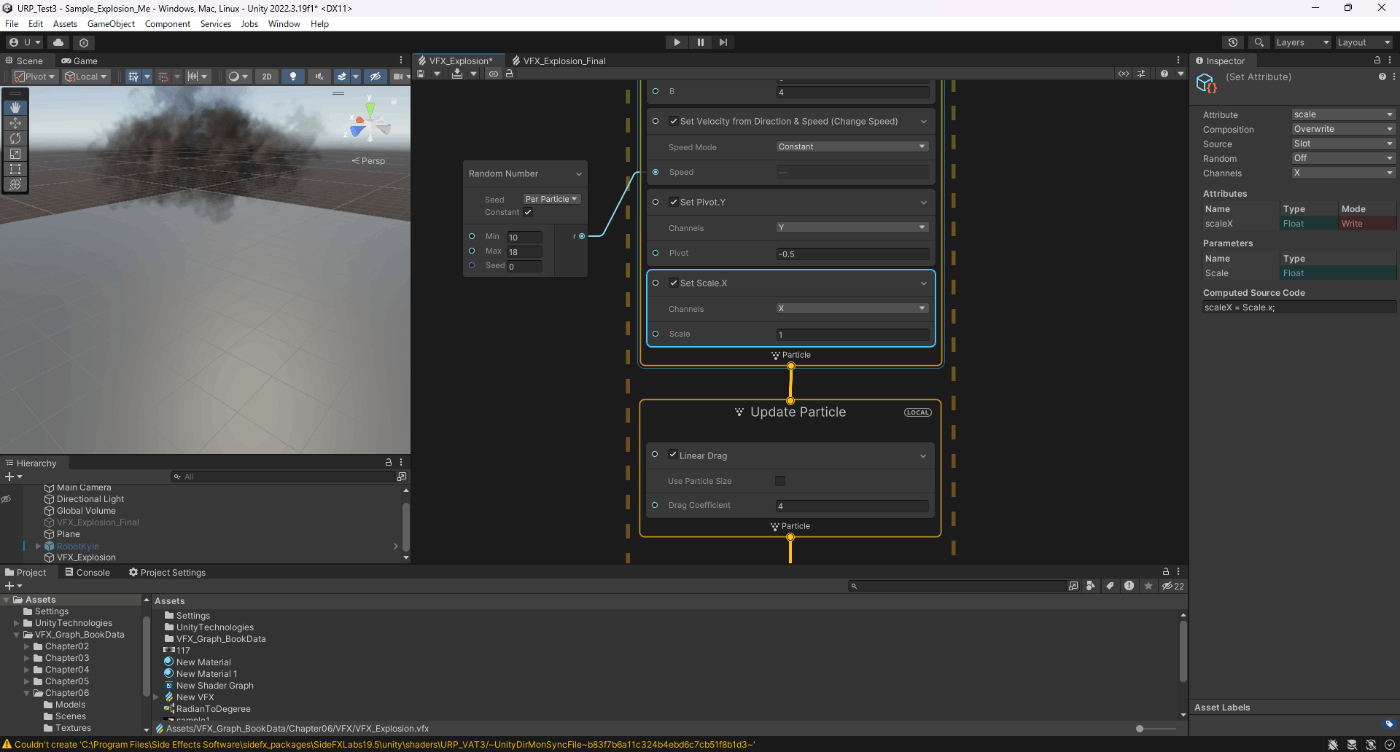Open the Component menu

click(x=168, y=23)
